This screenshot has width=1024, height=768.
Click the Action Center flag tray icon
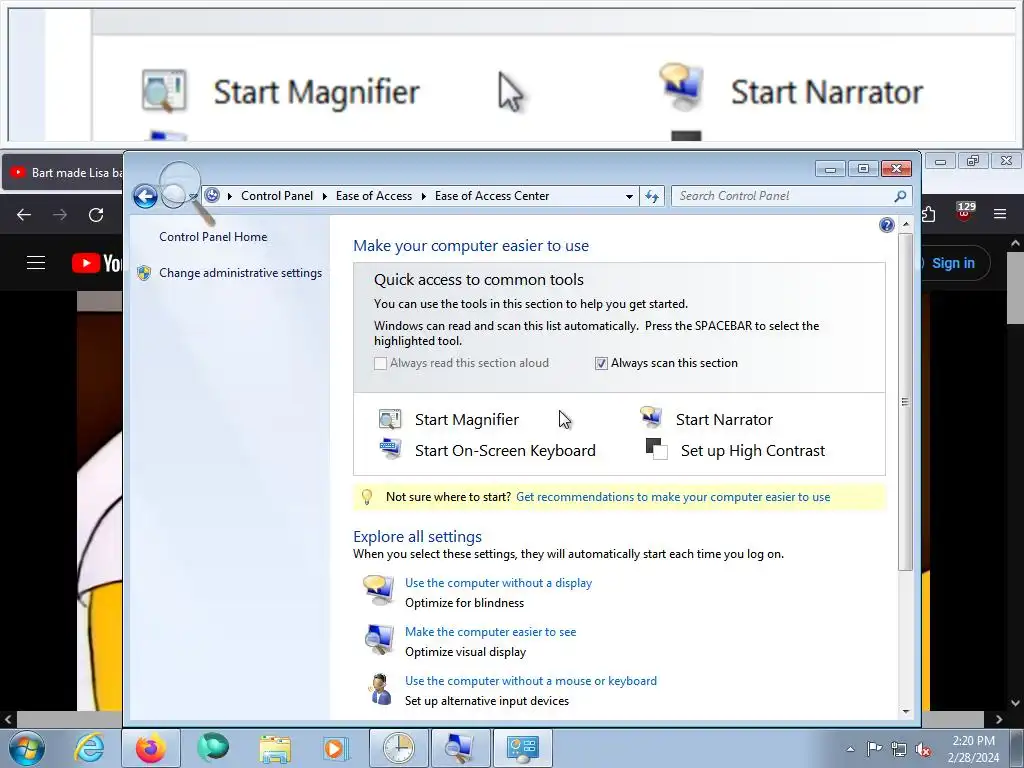point(874,749)
